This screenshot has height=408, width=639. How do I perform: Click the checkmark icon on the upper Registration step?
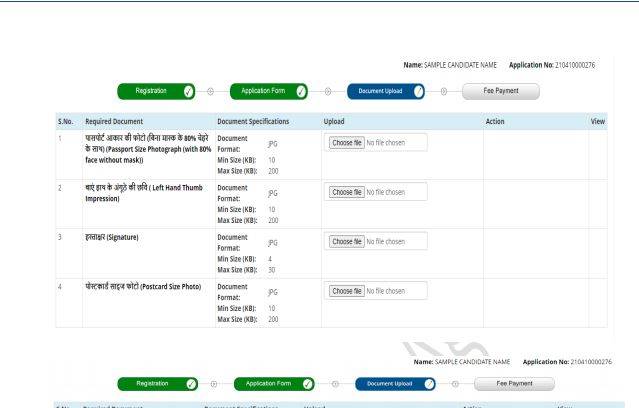point(189,92)
